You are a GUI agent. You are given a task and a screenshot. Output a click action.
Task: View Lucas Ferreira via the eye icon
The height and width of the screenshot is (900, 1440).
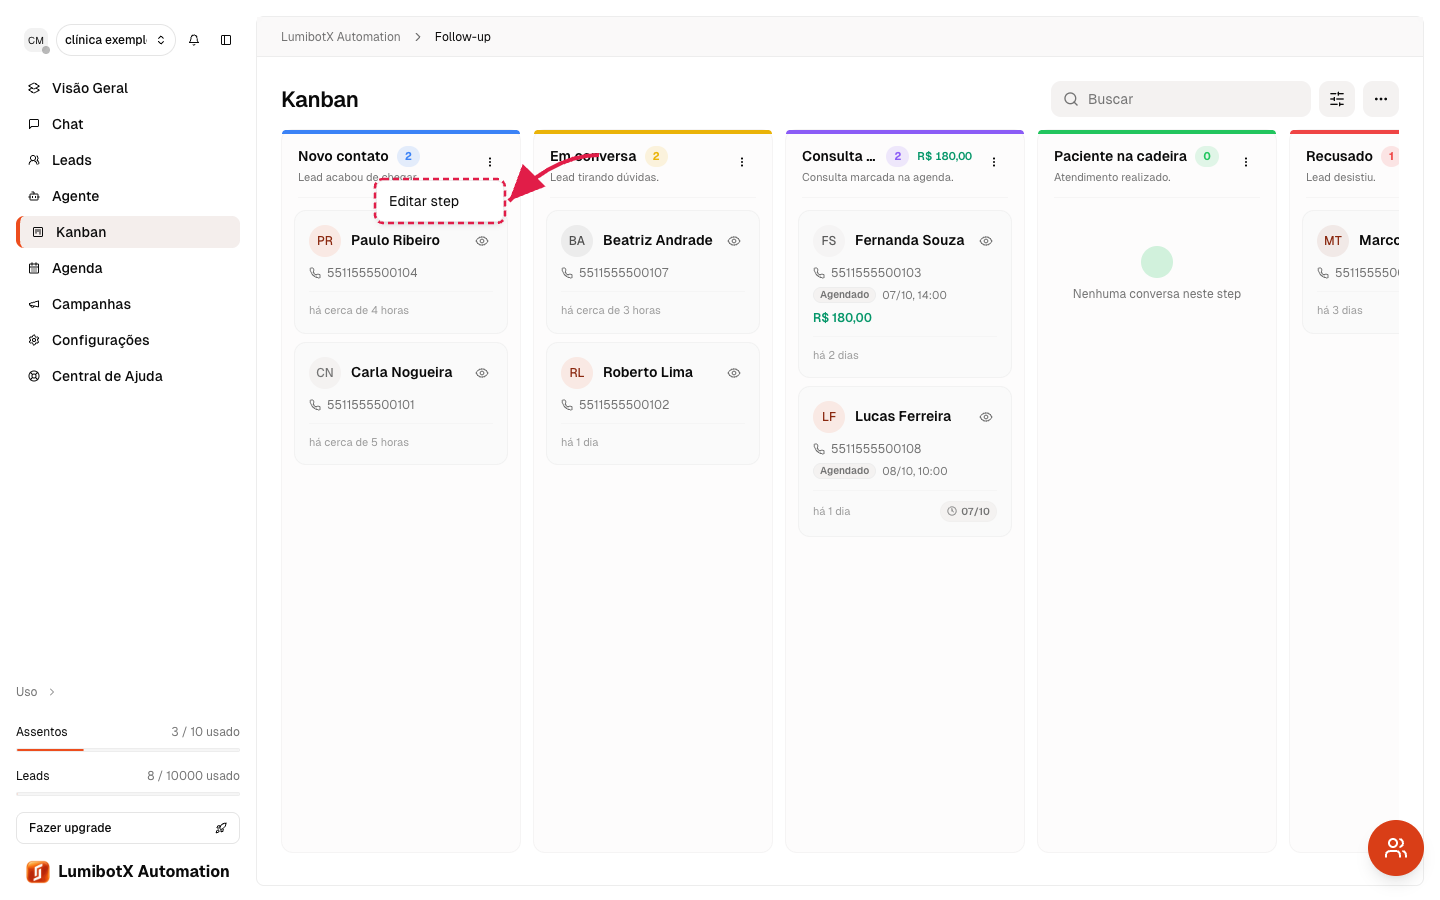(986, 417)
